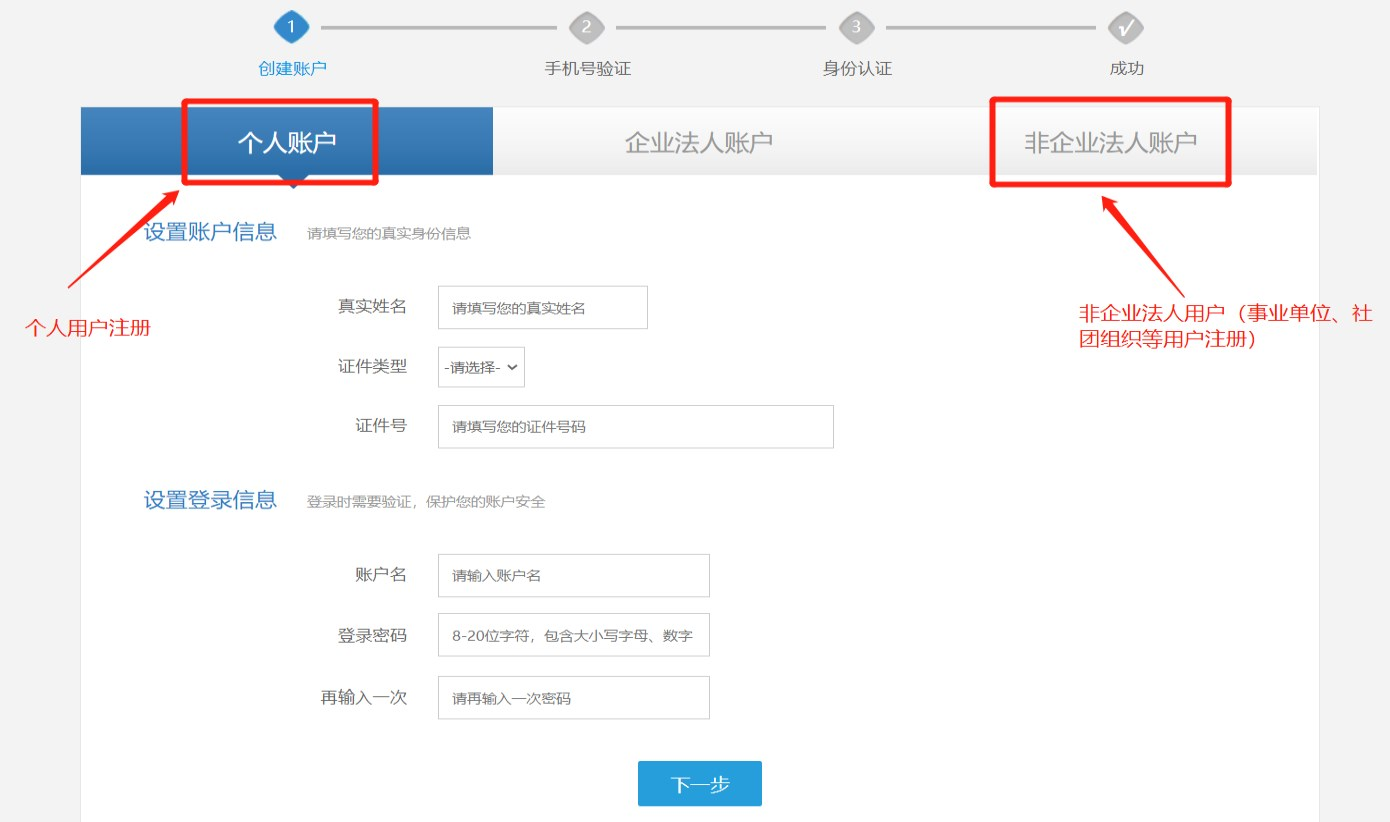Open the 非企业法人账户 tab
The width and height of the screenshot is (1390, 822).
pos(1110,142)
